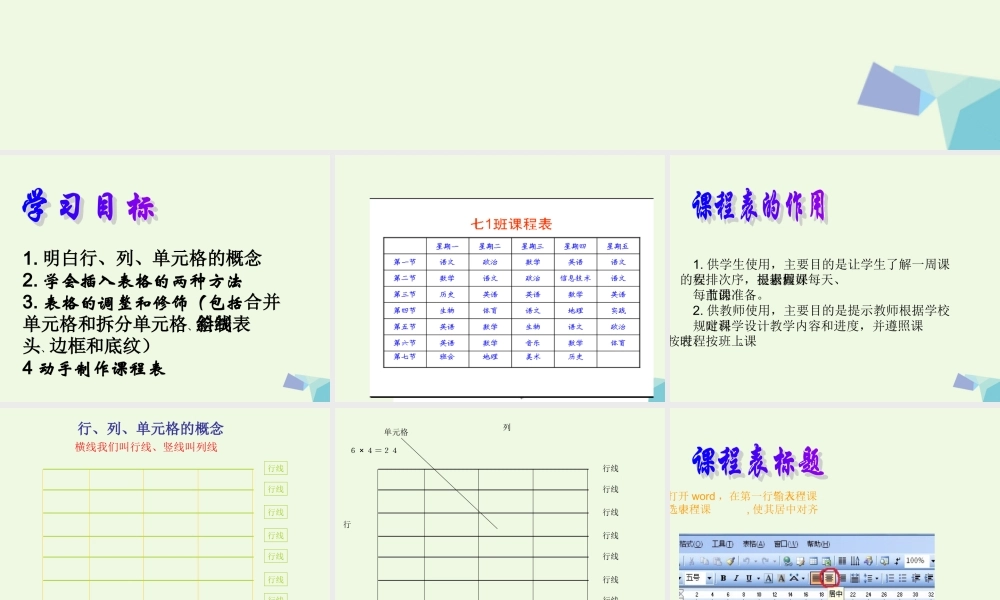Select the 七1班课程表 slide thumbnail

[500, 278]
